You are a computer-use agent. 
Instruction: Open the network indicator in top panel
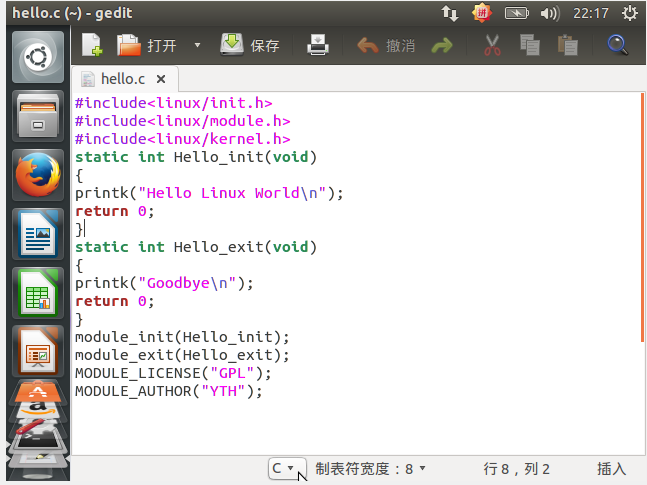tap(449, 13)
